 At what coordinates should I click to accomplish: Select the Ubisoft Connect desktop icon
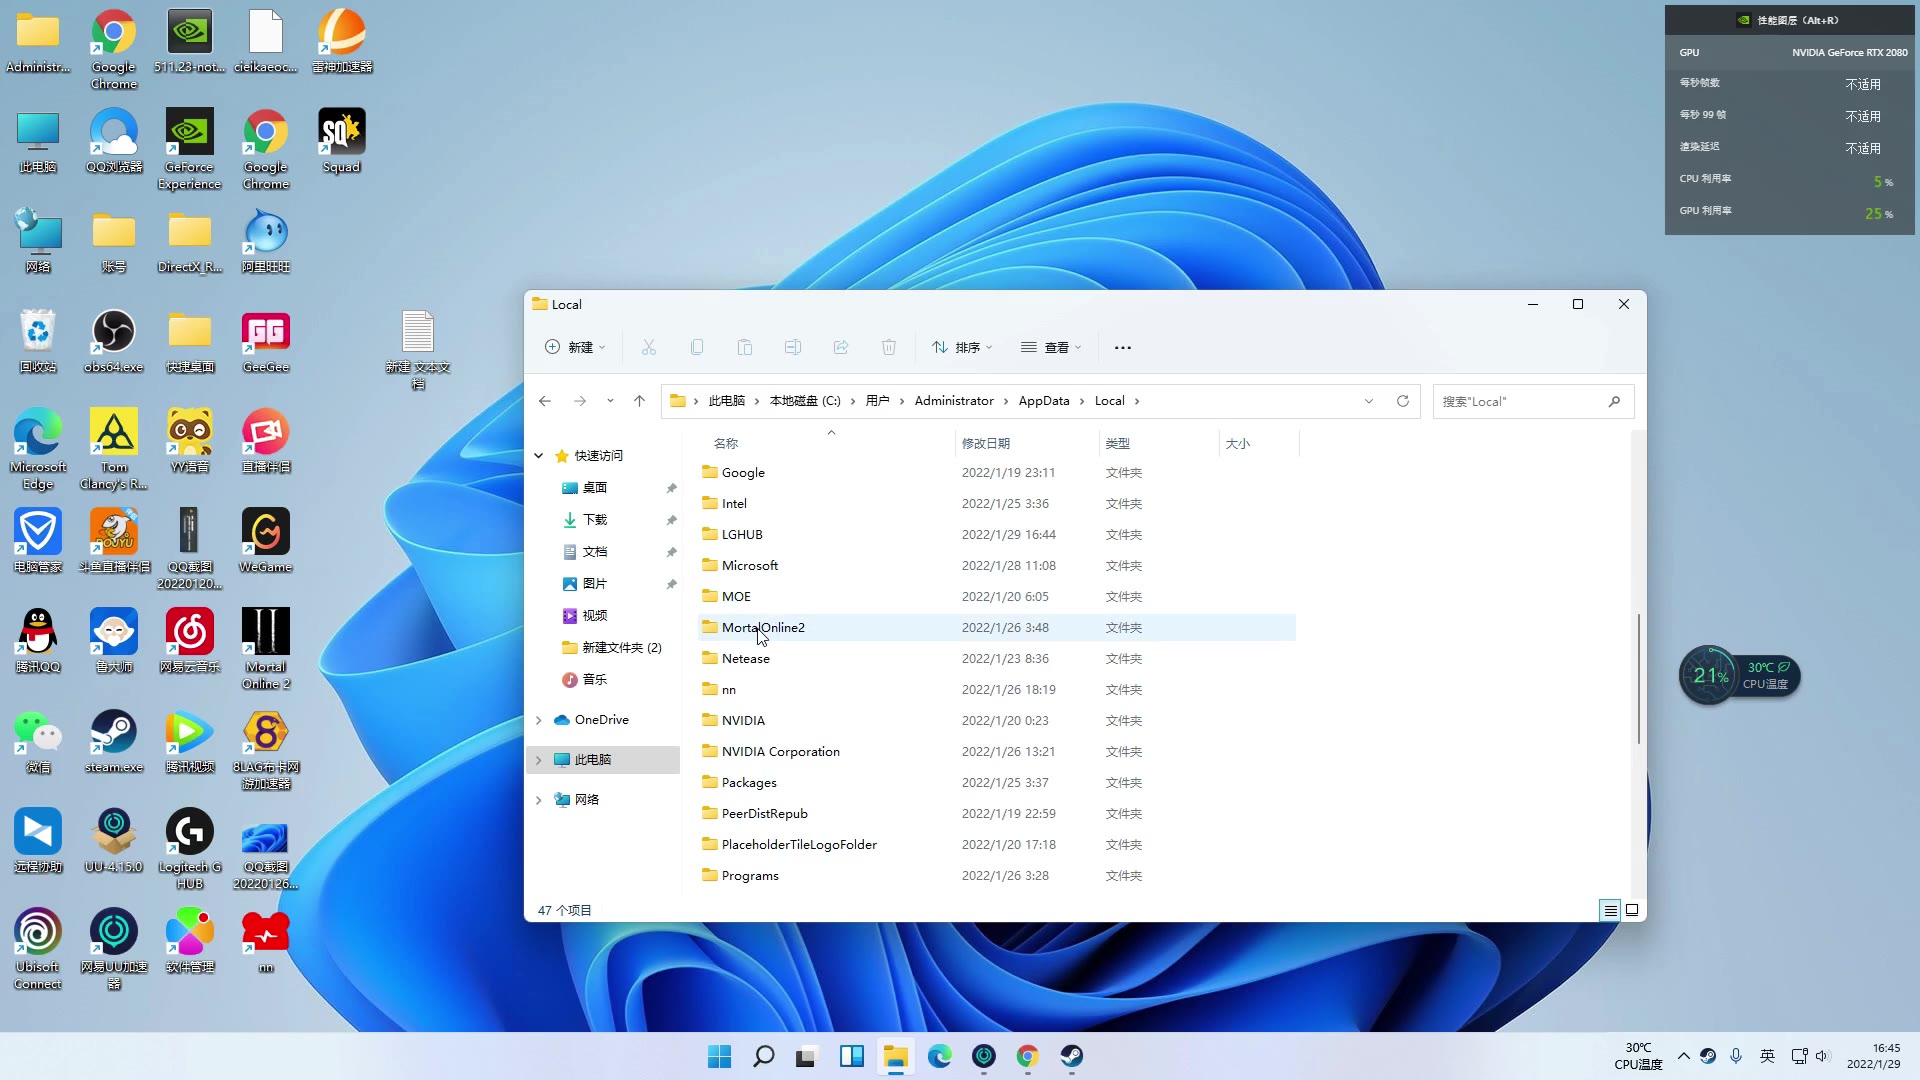click(x=38, y=948)
